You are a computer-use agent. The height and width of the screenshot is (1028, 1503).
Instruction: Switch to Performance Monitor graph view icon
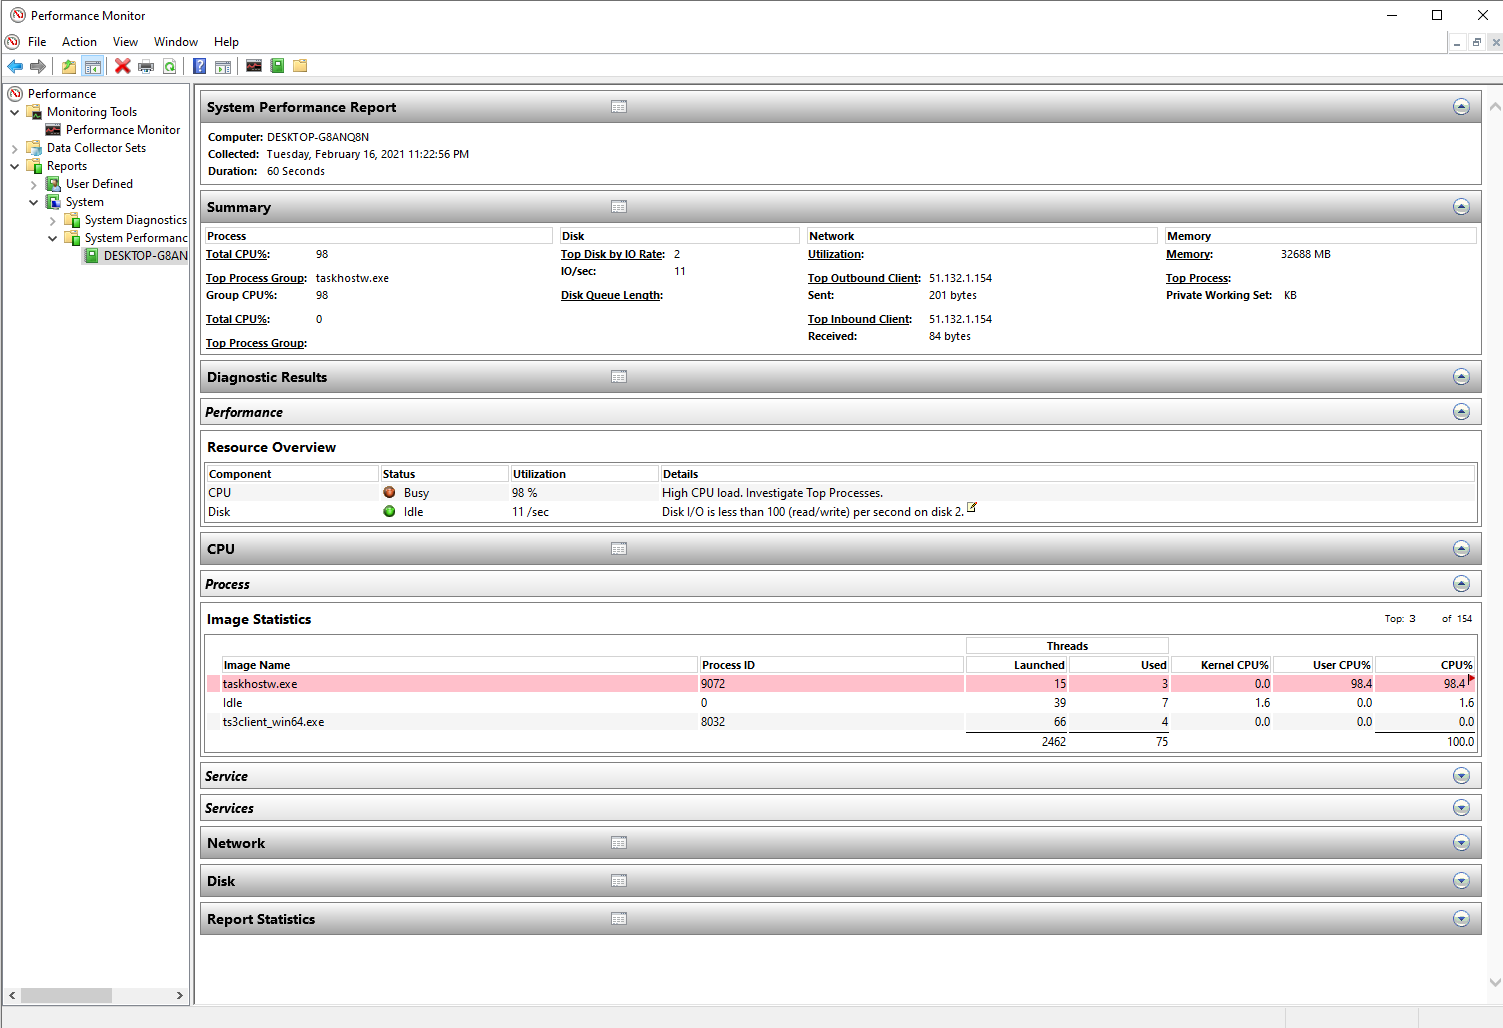click(x=254, y=66)
